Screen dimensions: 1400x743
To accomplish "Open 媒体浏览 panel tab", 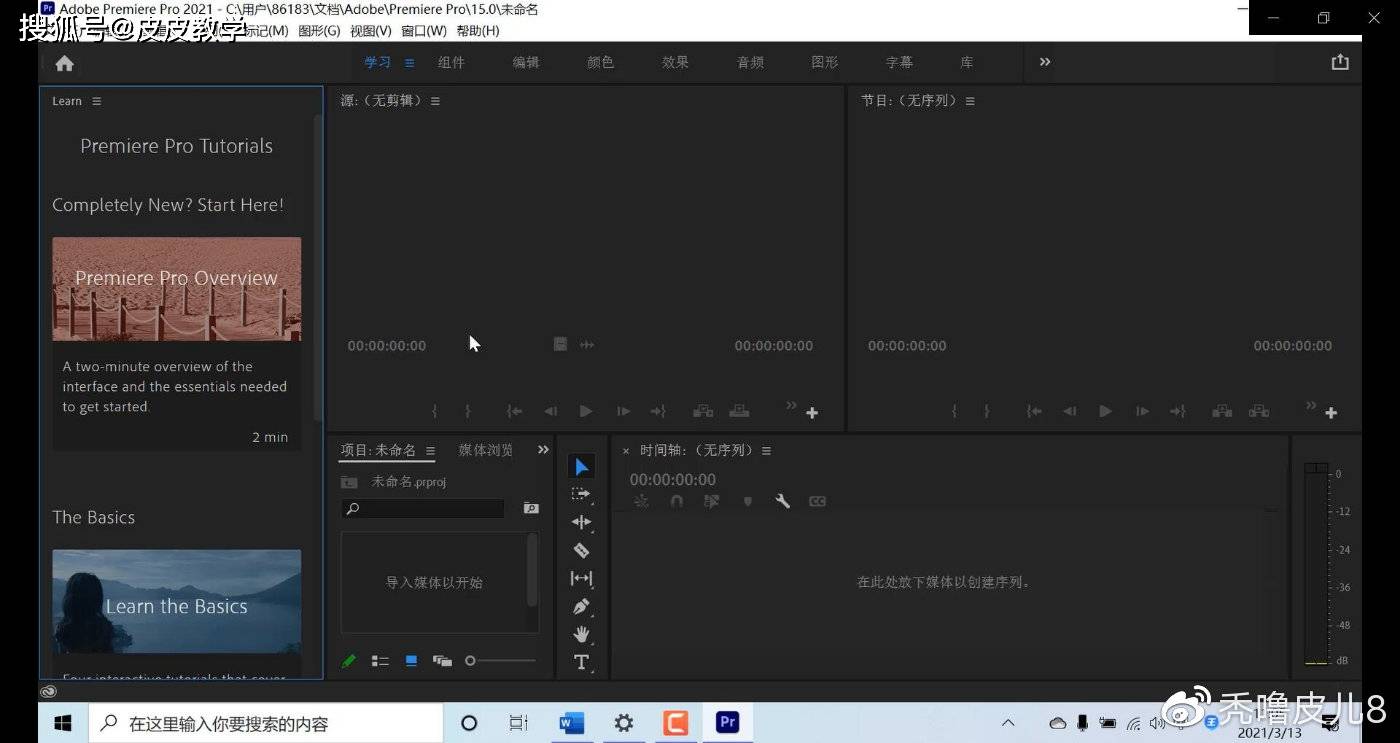I will [486, 451].
